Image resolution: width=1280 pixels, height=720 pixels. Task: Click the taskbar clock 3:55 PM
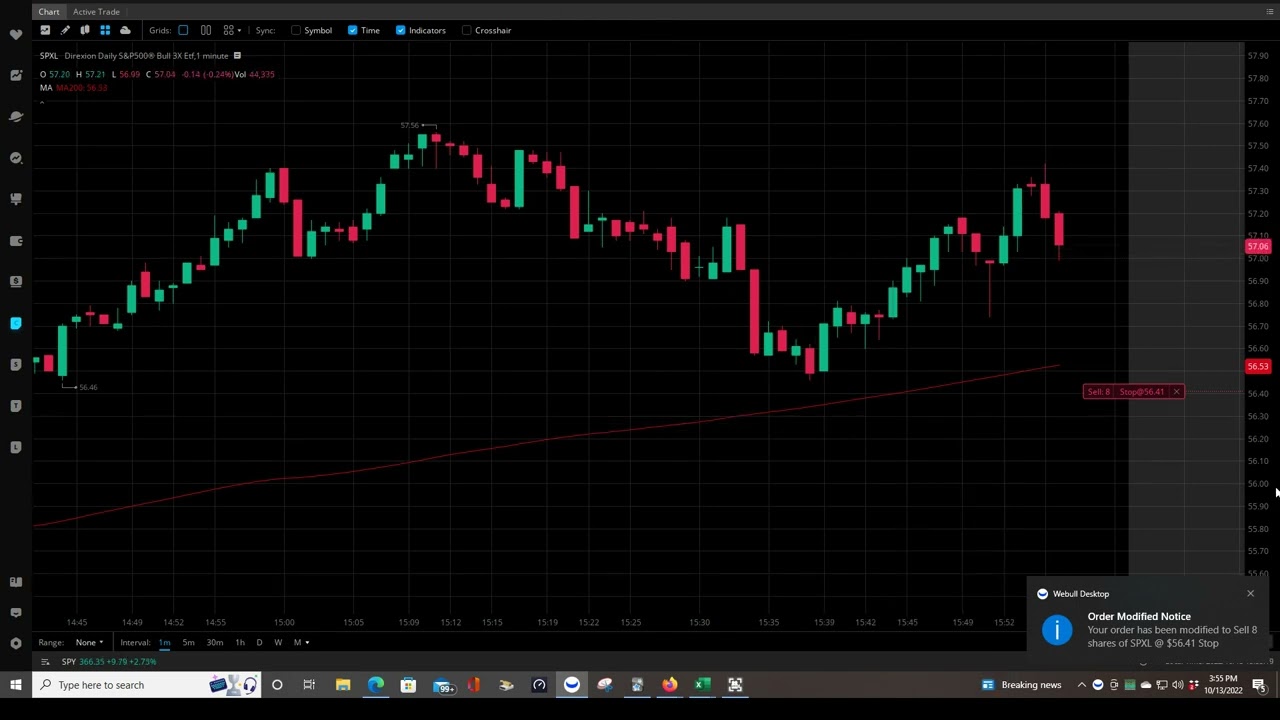(1224, 685)
